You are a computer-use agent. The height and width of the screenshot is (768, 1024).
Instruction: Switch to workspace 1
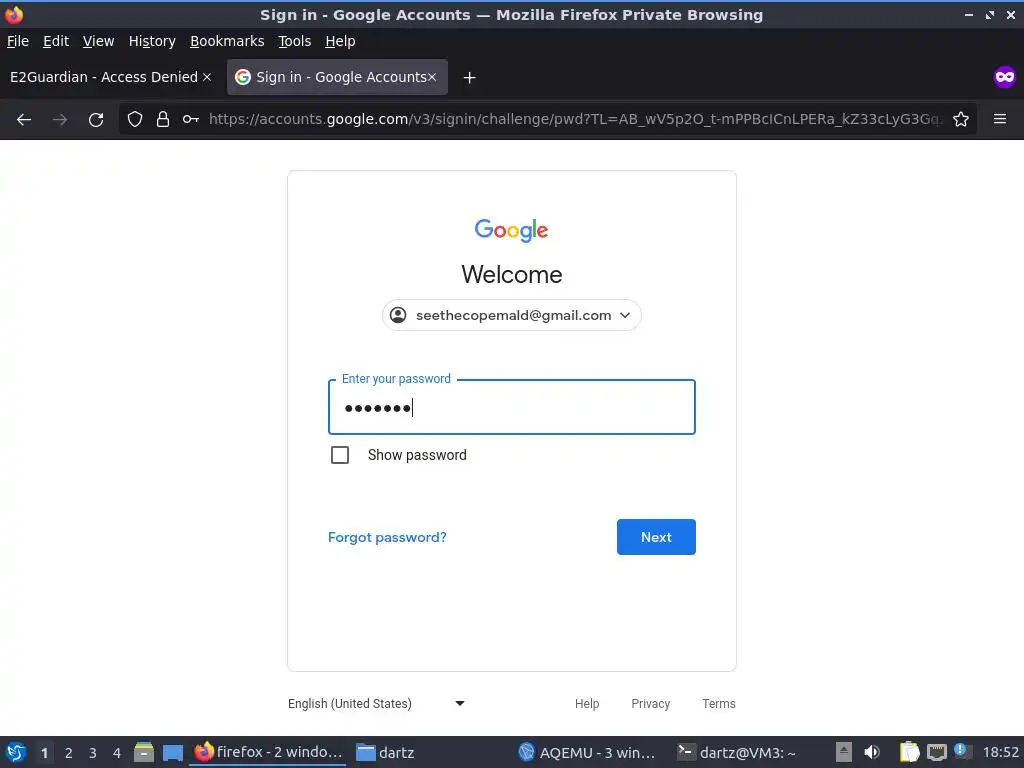(x=44, y=752)
